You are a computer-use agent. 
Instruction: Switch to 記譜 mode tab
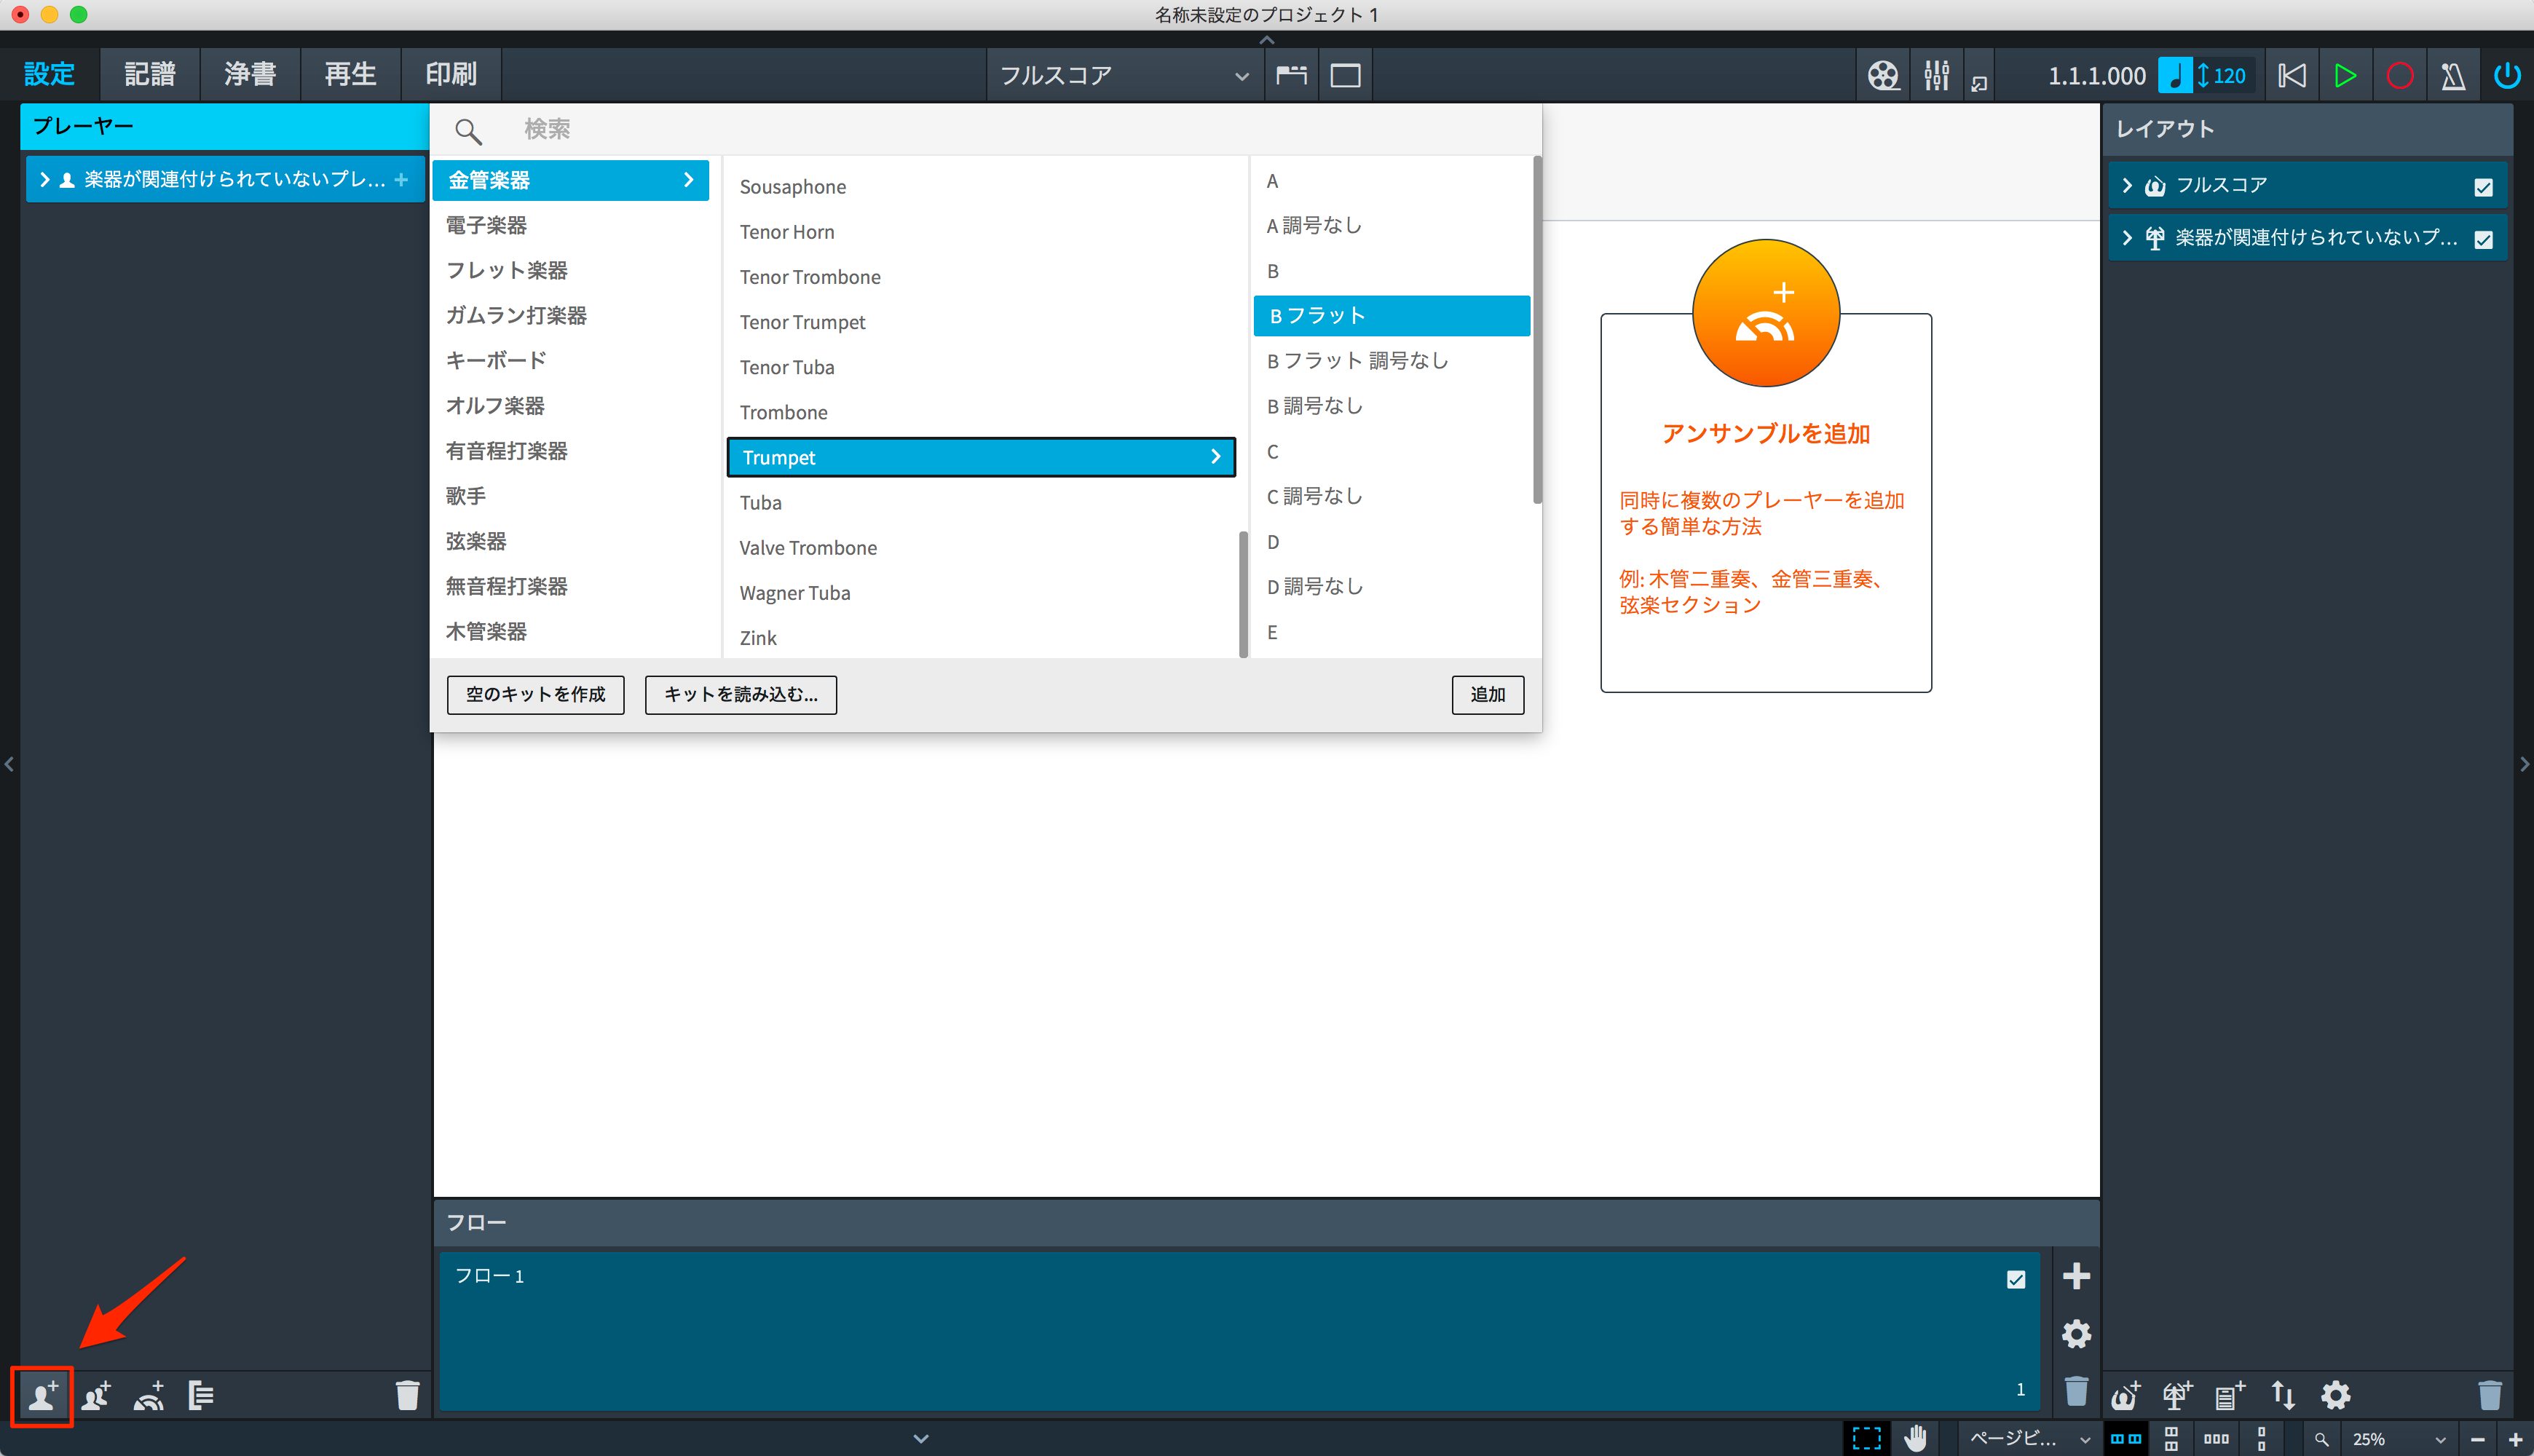[x=150, y=75]
